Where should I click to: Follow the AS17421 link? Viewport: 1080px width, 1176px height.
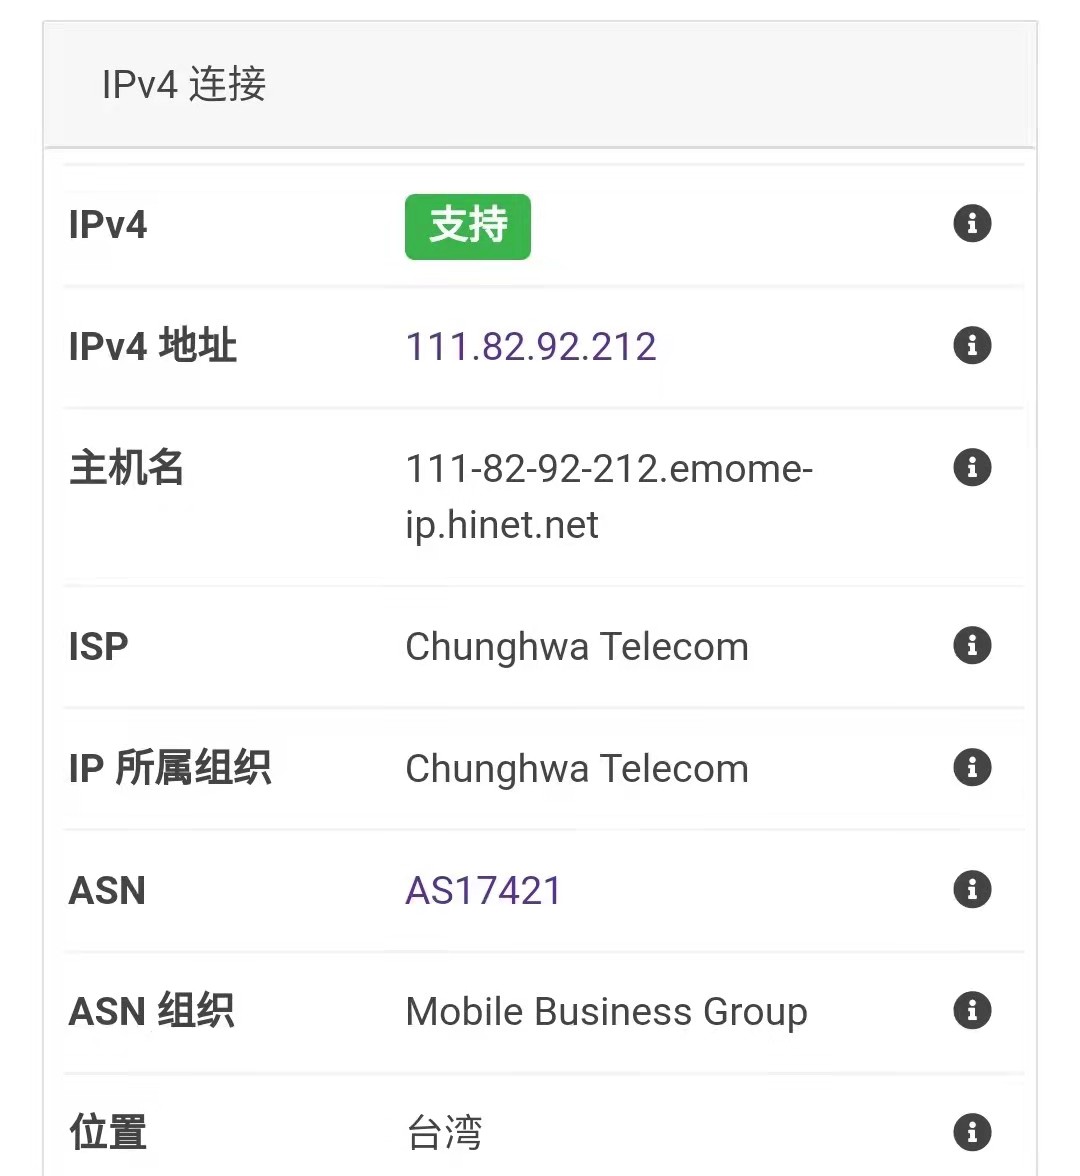(483, 890)
